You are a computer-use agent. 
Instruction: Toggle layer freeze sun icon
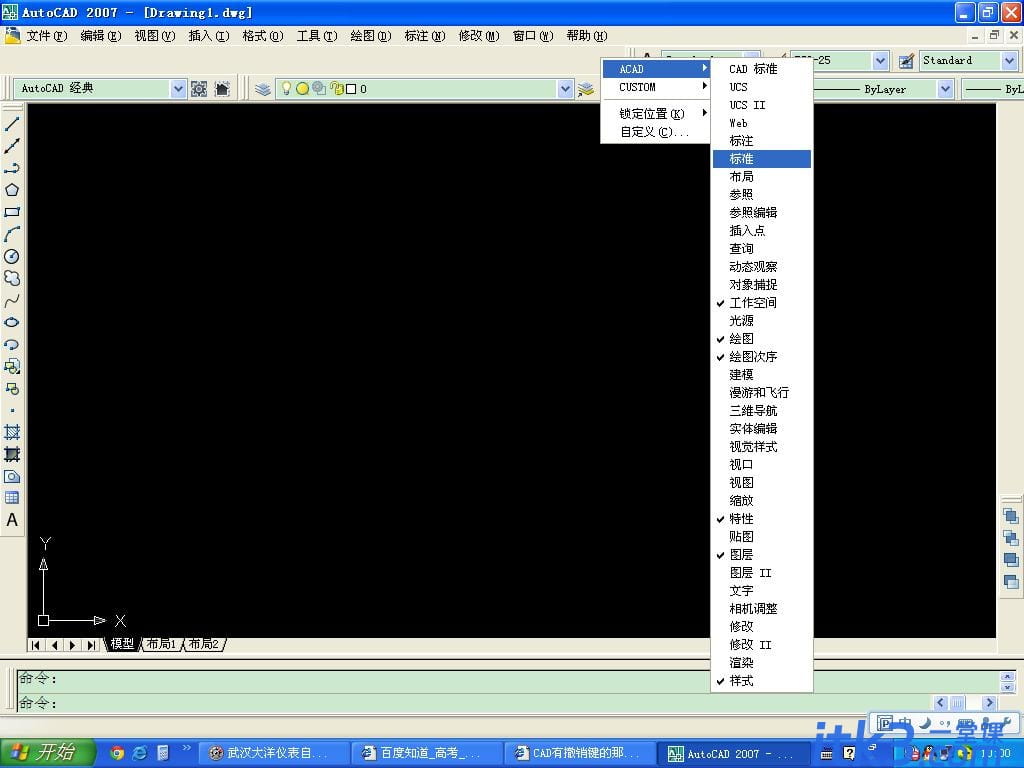pyautogui.click(x=302, y=88)
